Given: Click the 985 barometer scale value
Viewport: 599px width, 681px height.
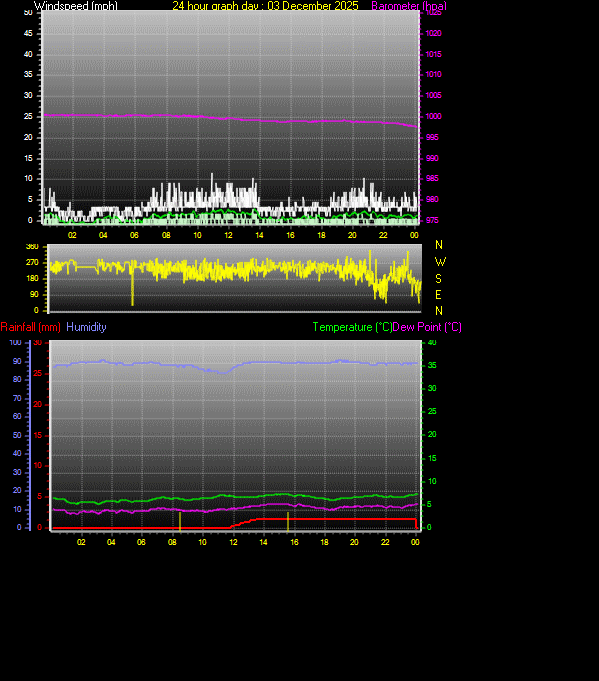Looking at the screenshot, I should [432, 179].
